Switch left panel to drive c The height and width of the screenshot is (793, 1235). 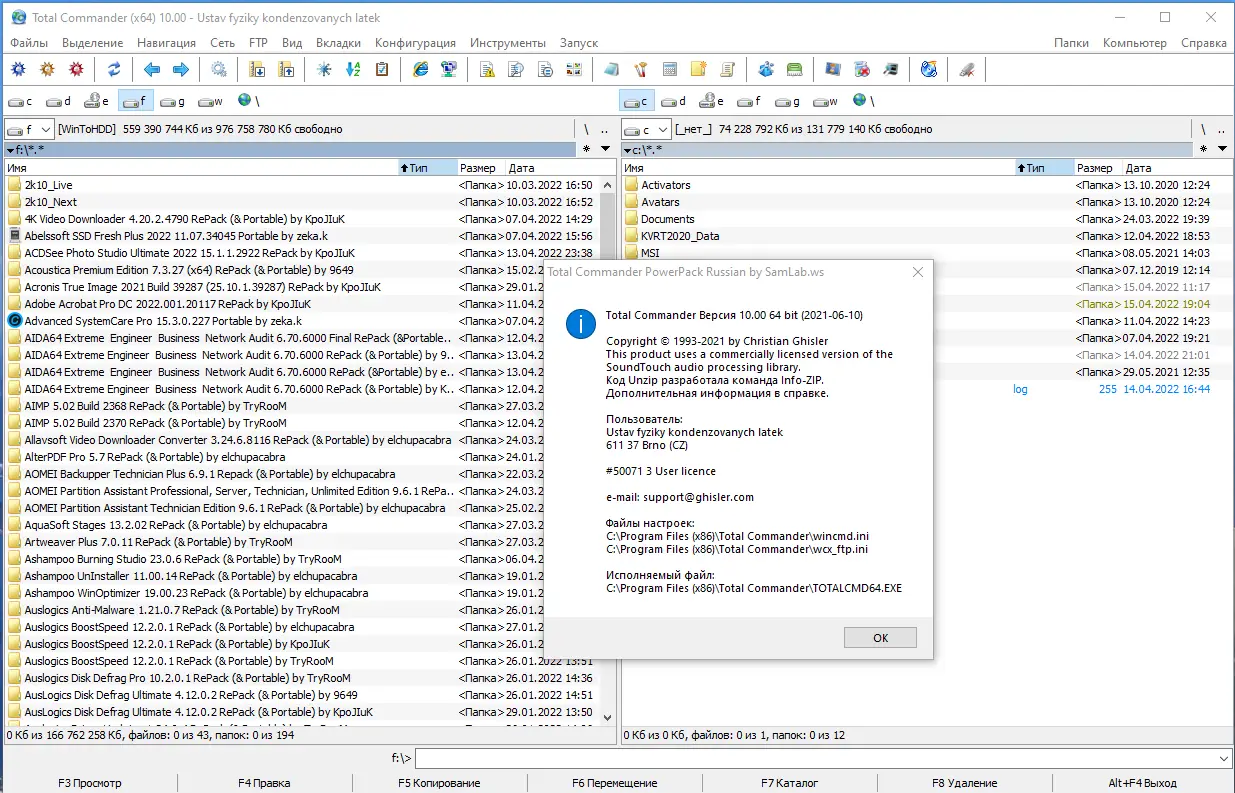click(21, 101)
